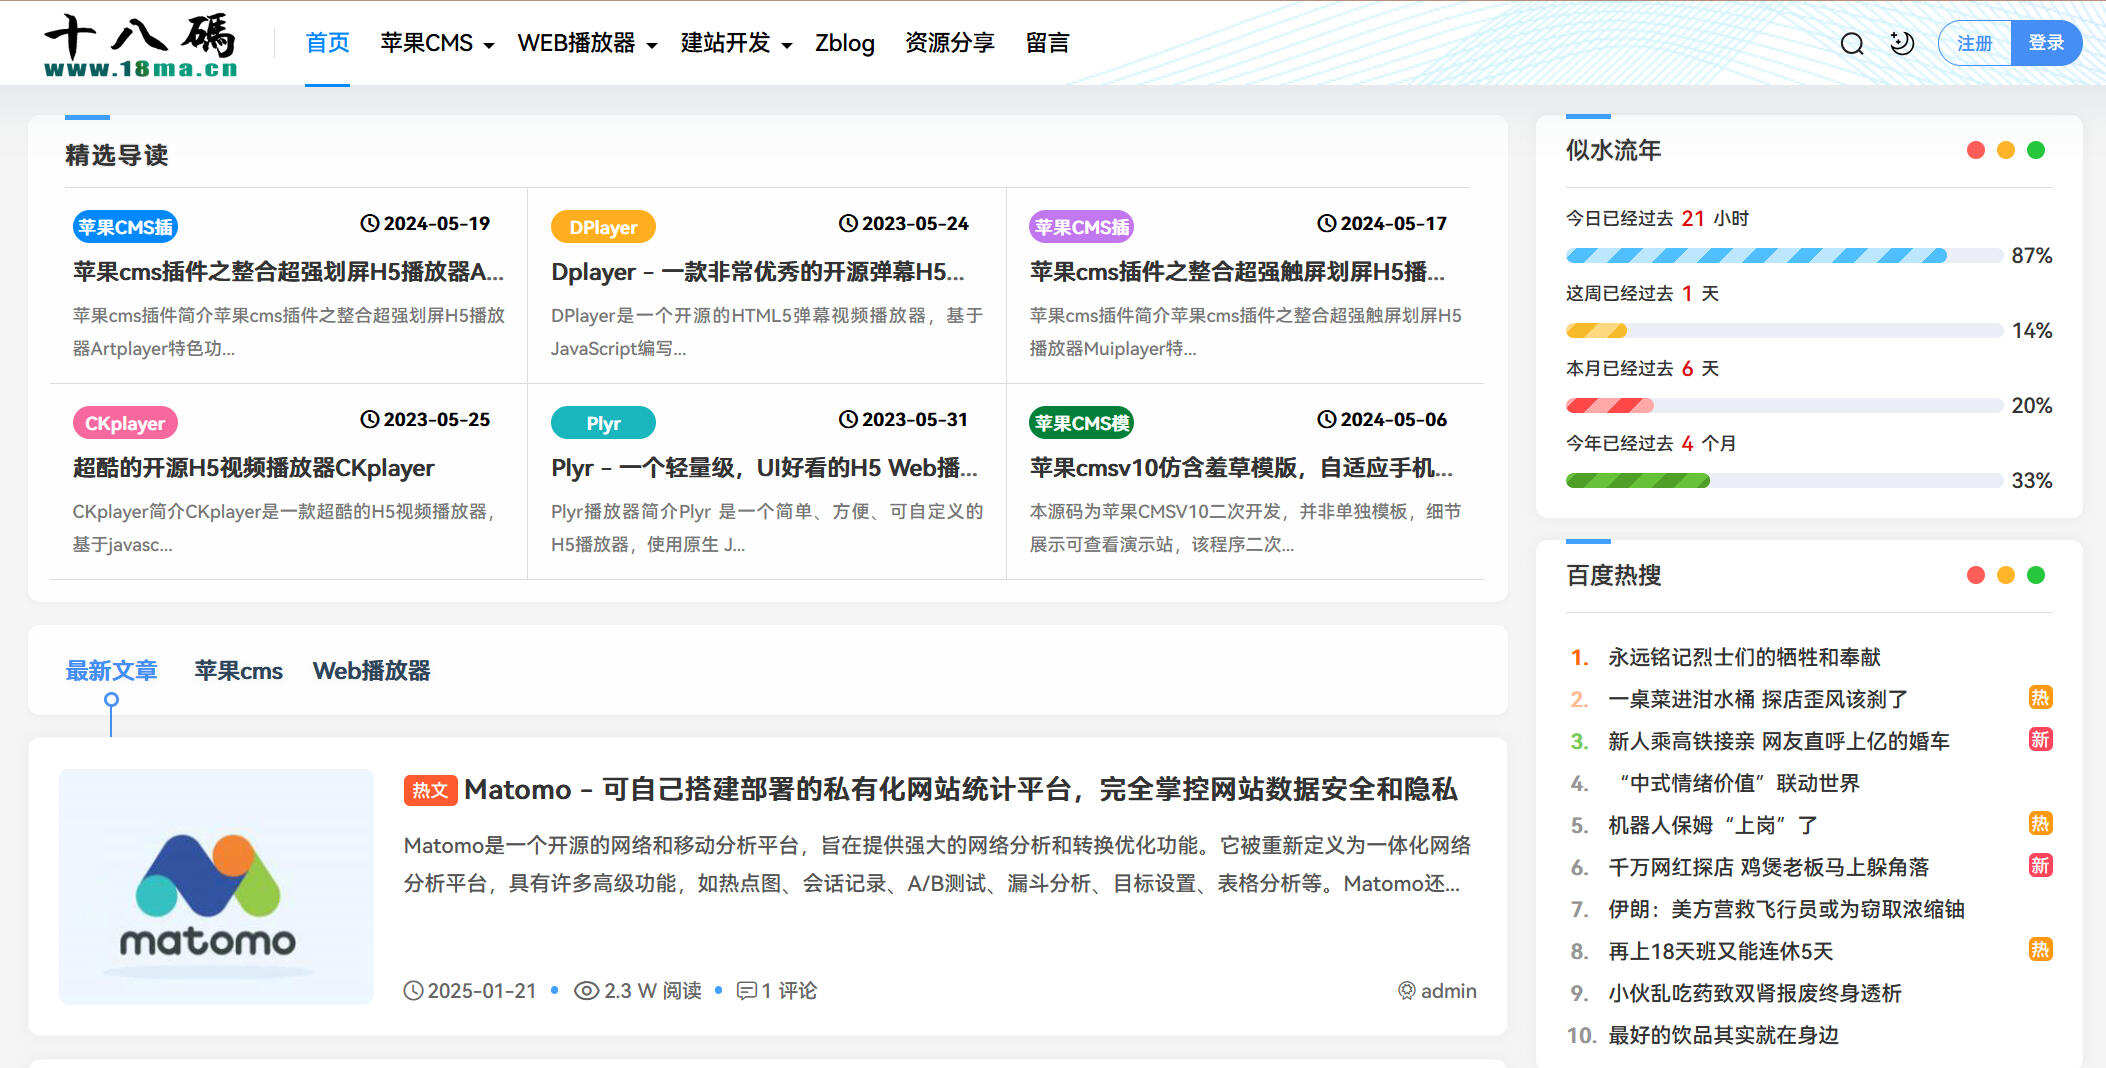Click the 热 badge beside 机器人保姆 item
2106x1068 pixels.
tap(2039, 824)
